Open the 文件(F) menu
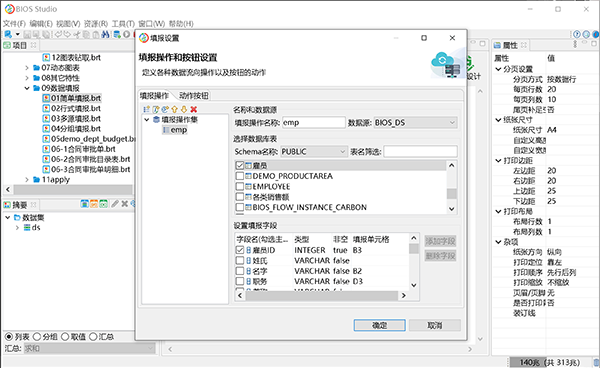Image resolution: width=600 pixels, height=368 pixels. coord(15,24)
